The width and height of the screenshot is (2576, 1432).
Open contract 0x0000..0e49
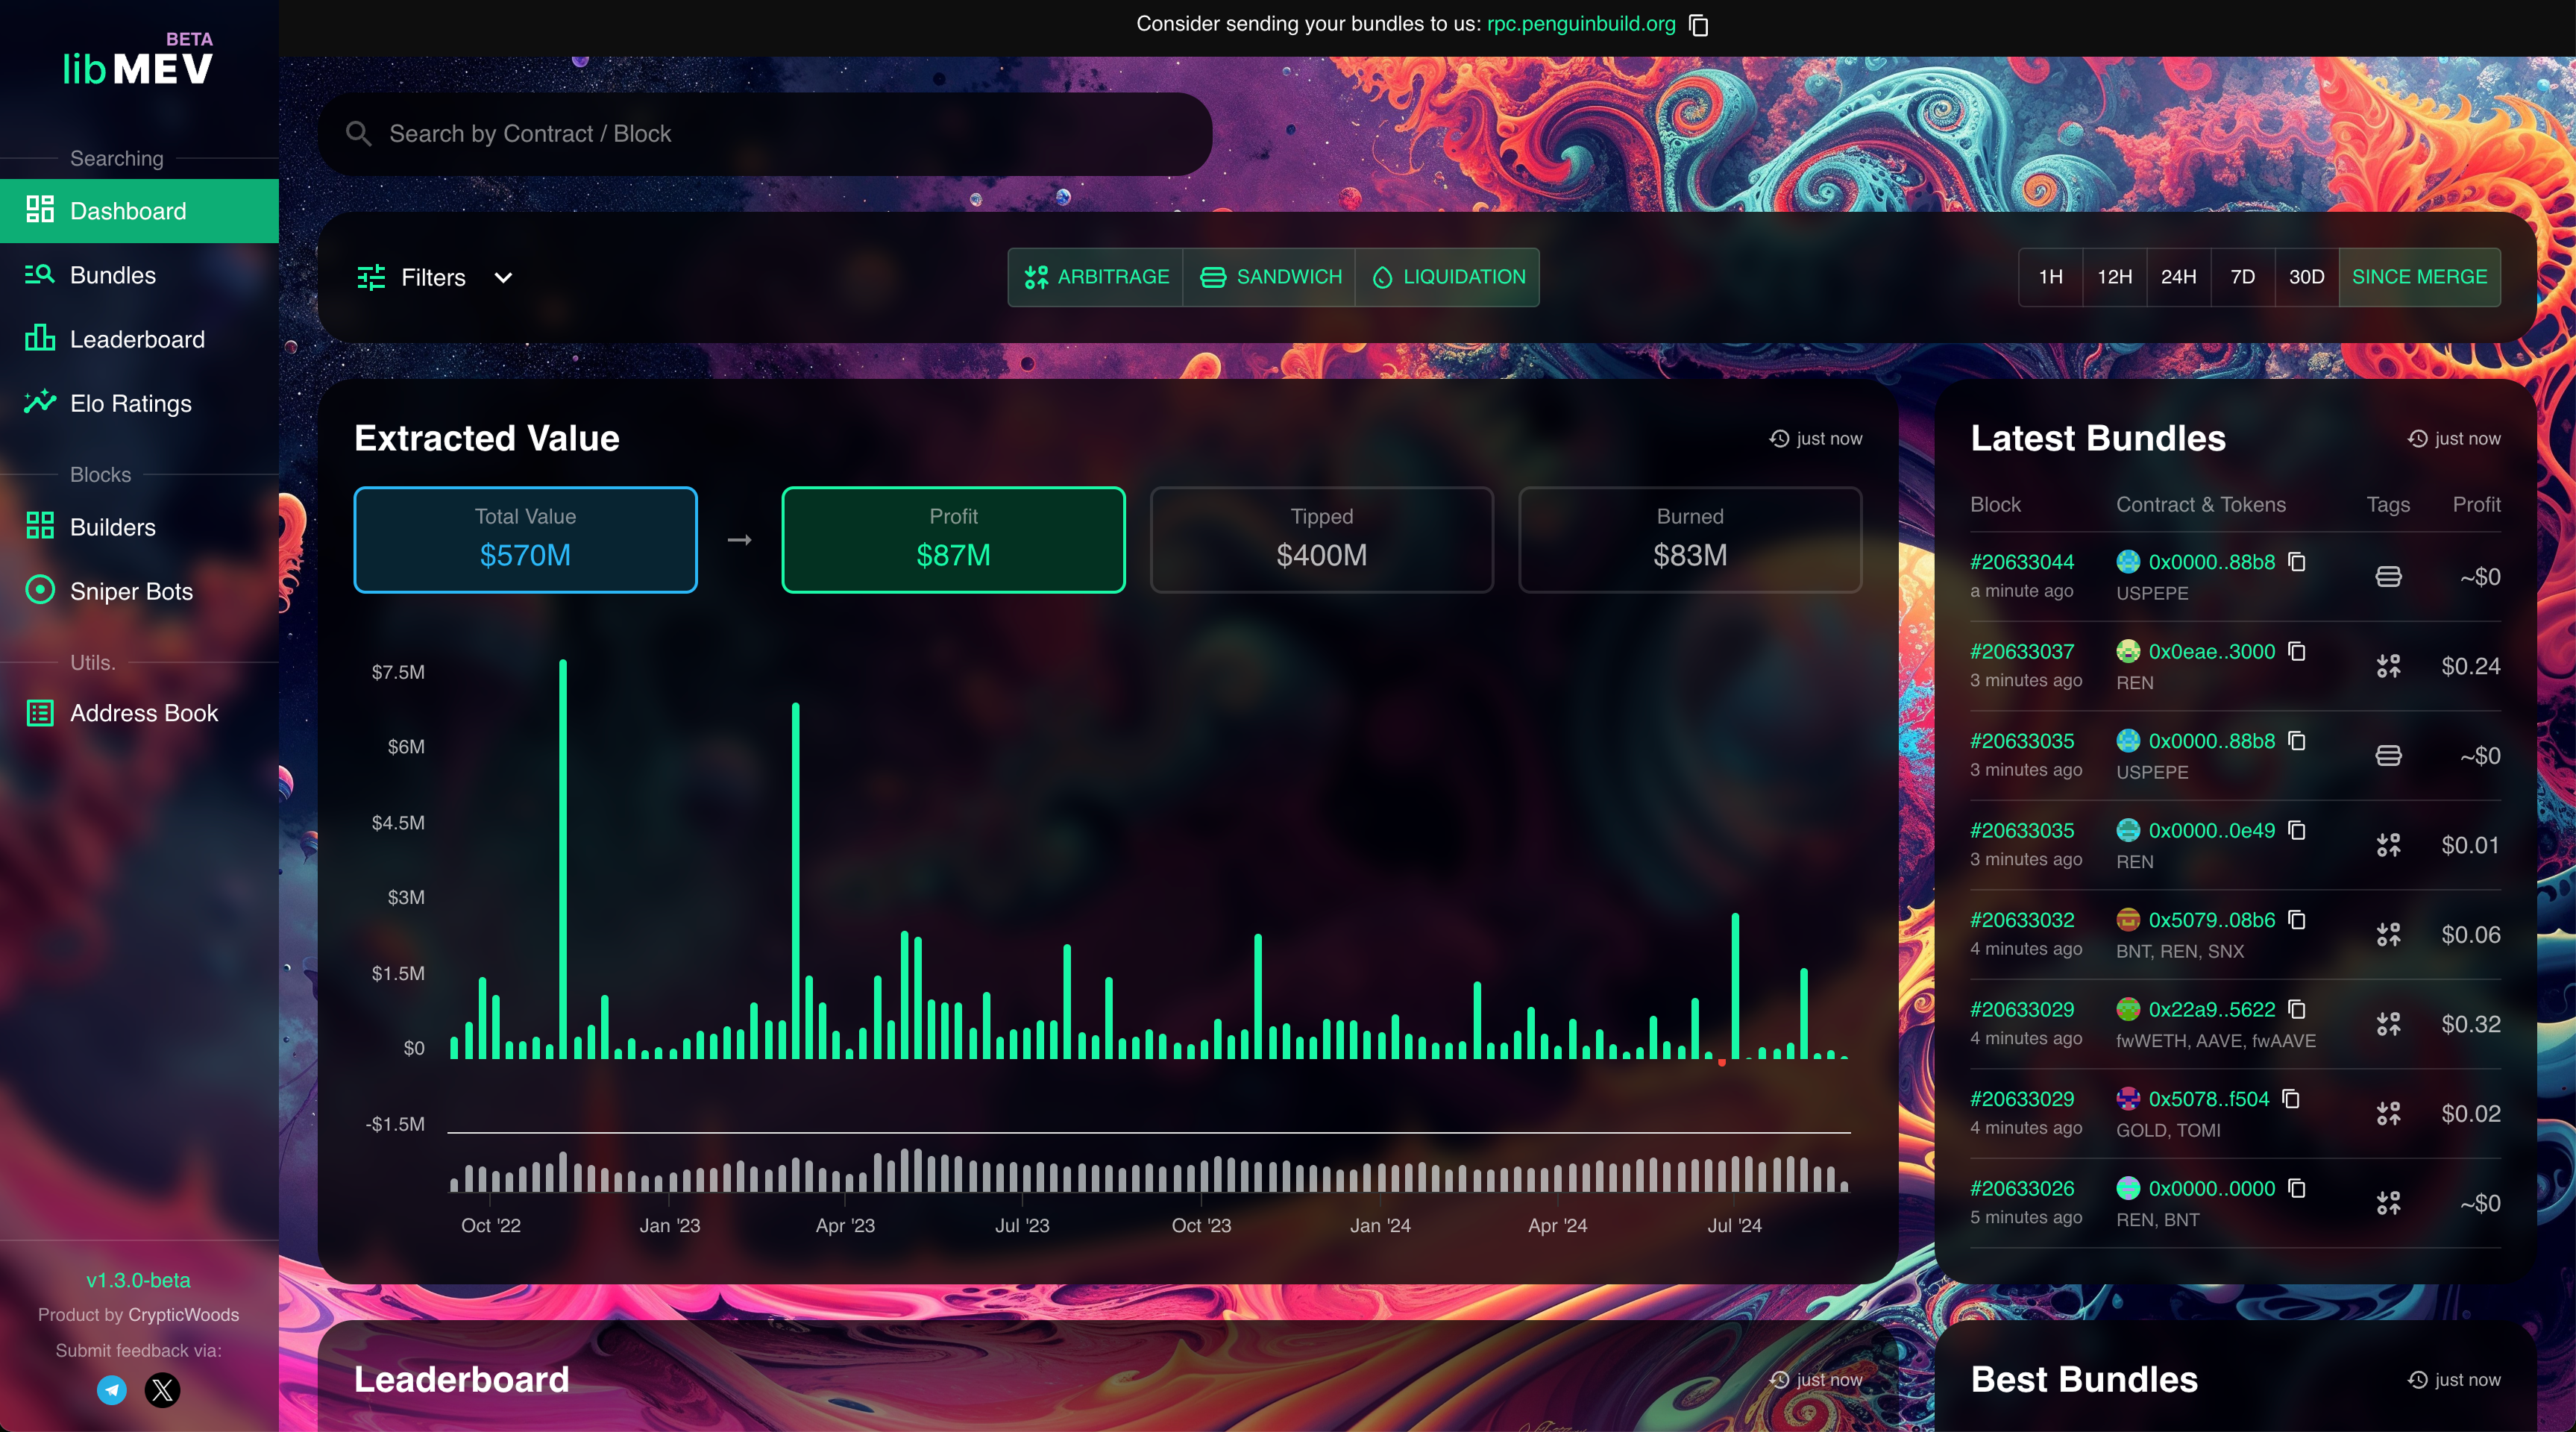2212,831
